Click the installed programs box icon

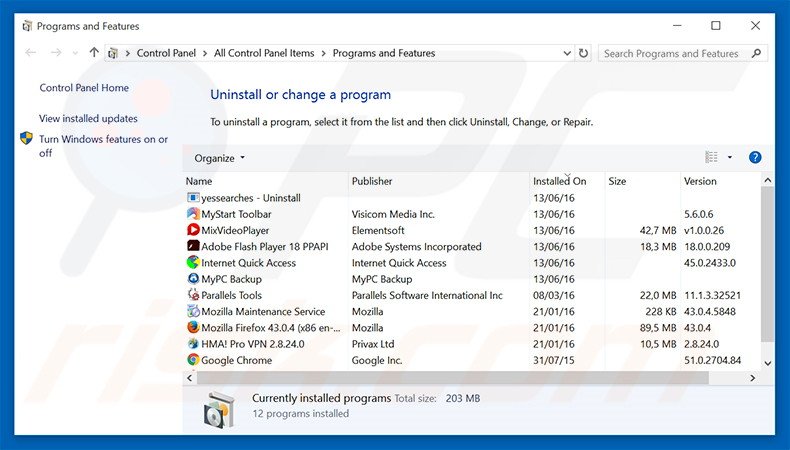(x=219, y=410)
